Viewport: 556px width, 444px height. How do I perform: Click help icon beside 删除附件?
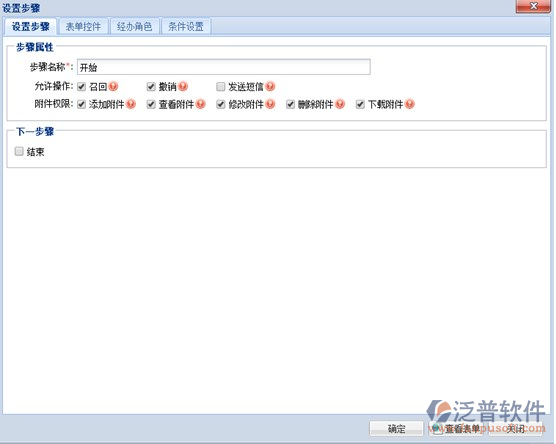click(x=340, y=104)
